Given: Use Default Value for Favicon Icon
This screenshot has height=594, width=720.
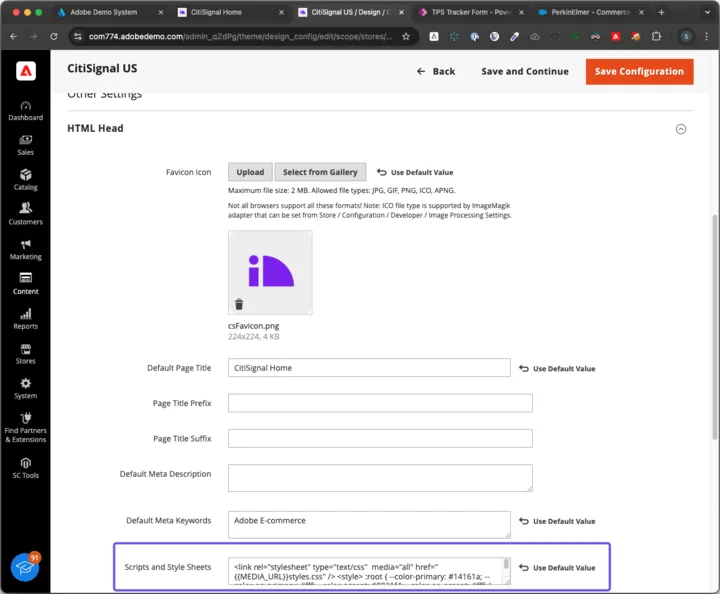Looking at the screenshot, I should [x=415, y=173].
